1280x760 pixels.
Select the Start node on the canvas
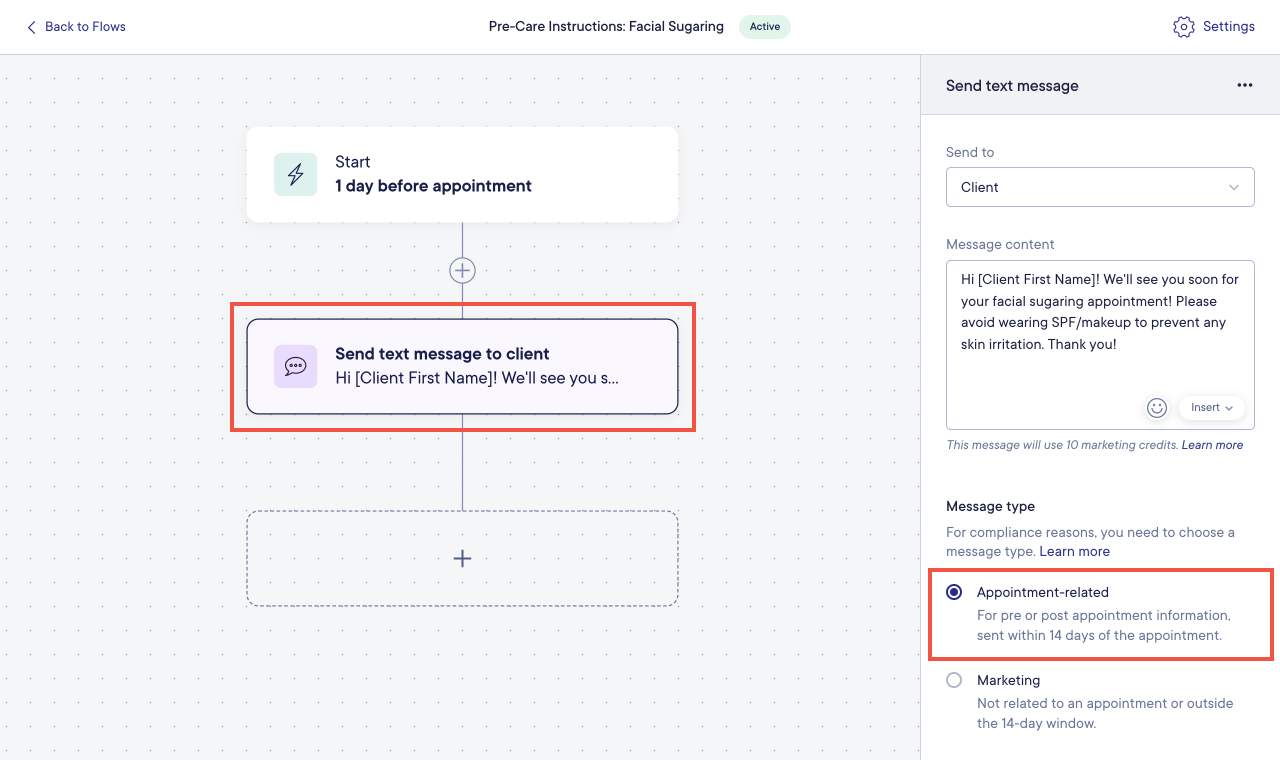(462, 174)
